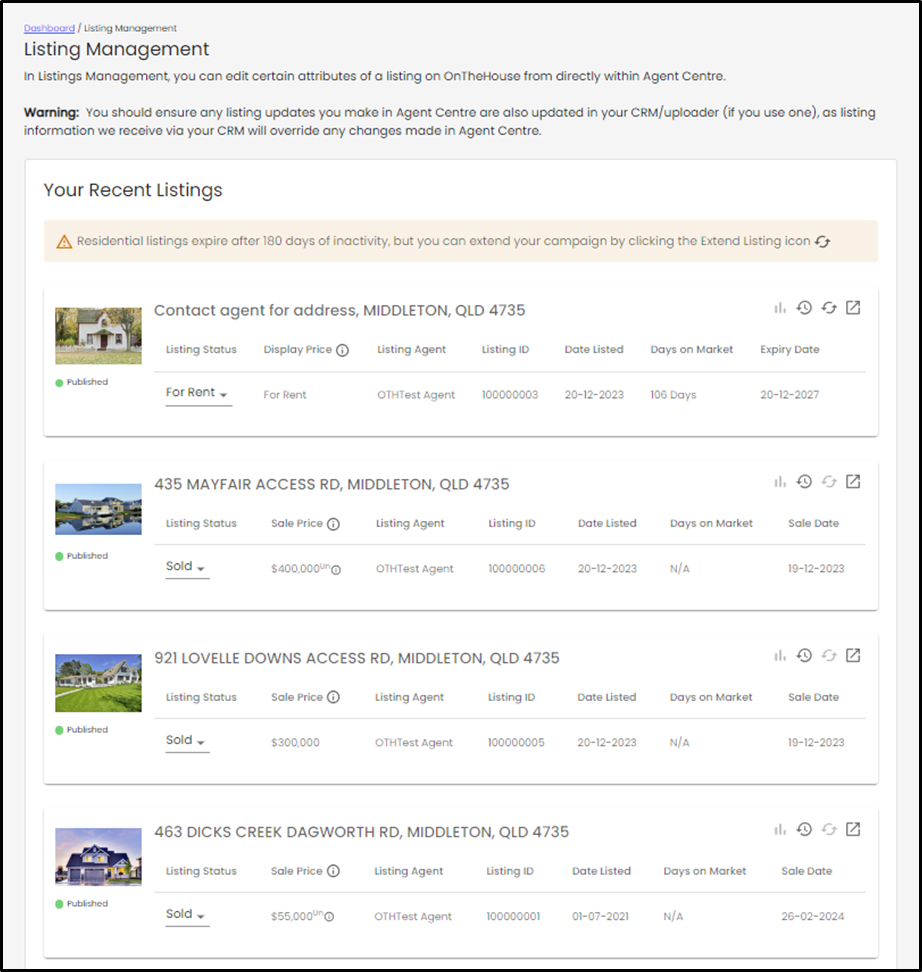Screen dimensions: 922x972
Task: Open statistics icon for 463 Dicks Creek listing
Action: click(779, 829)
